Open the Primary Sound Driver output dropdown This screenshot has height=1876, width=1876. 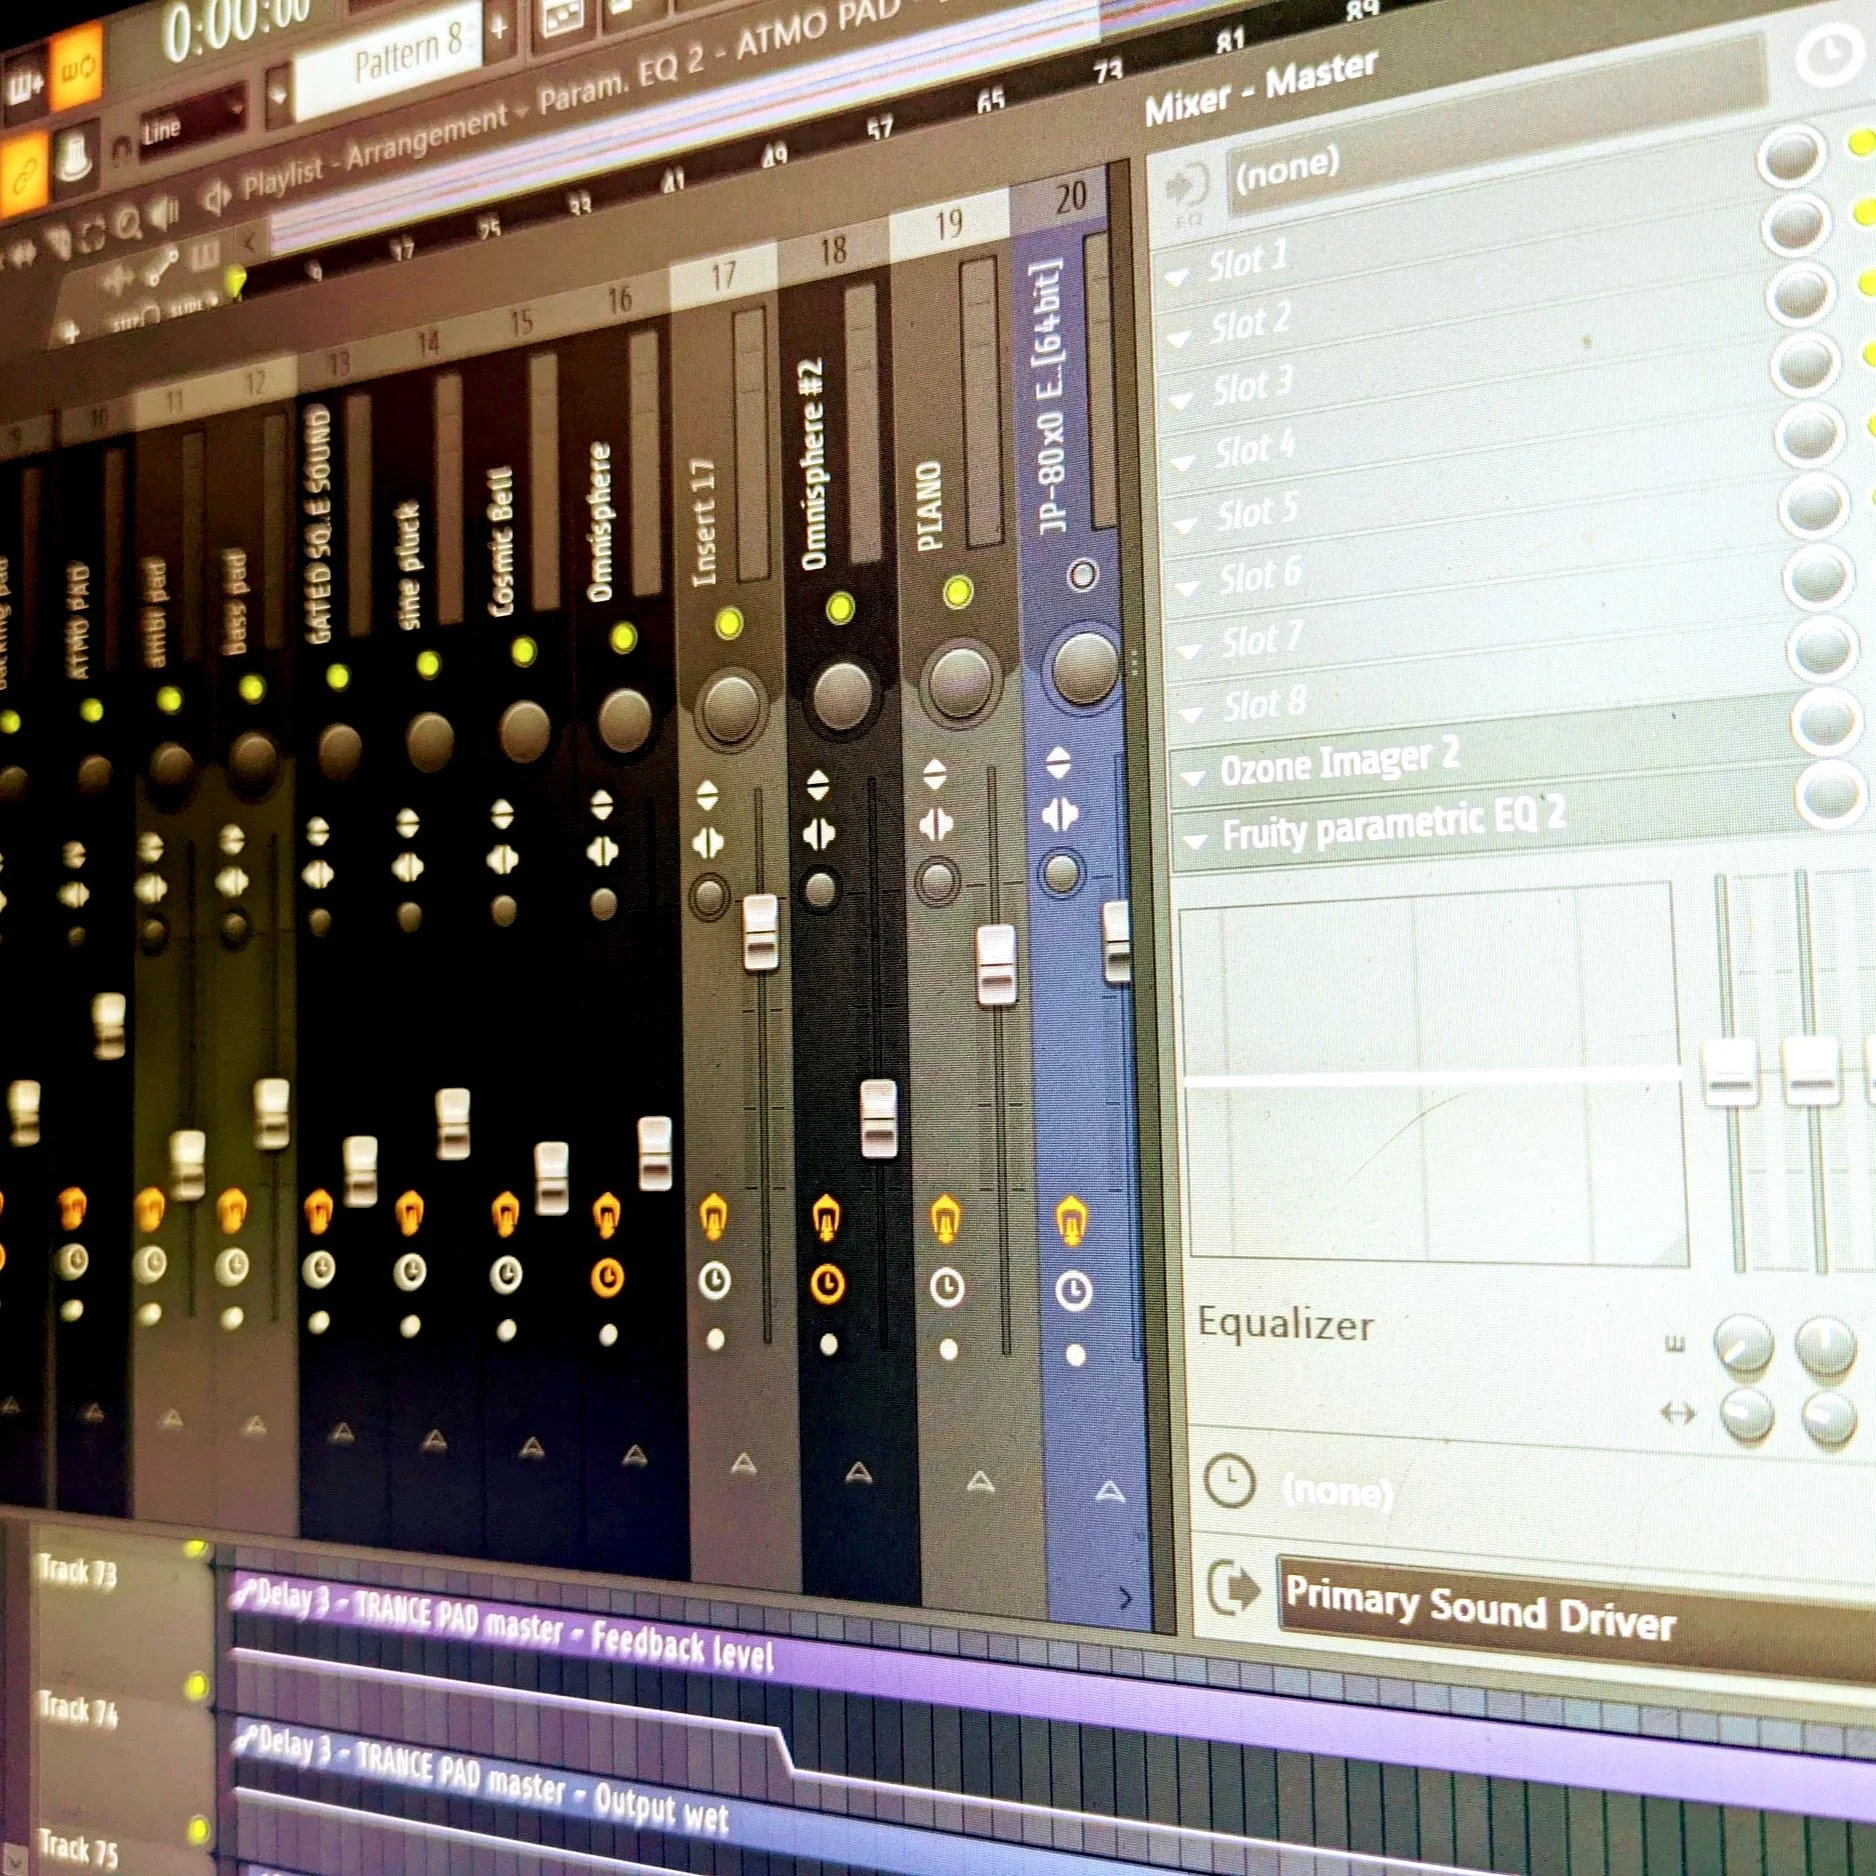pyautogui.click(x=1577, y=1615)
